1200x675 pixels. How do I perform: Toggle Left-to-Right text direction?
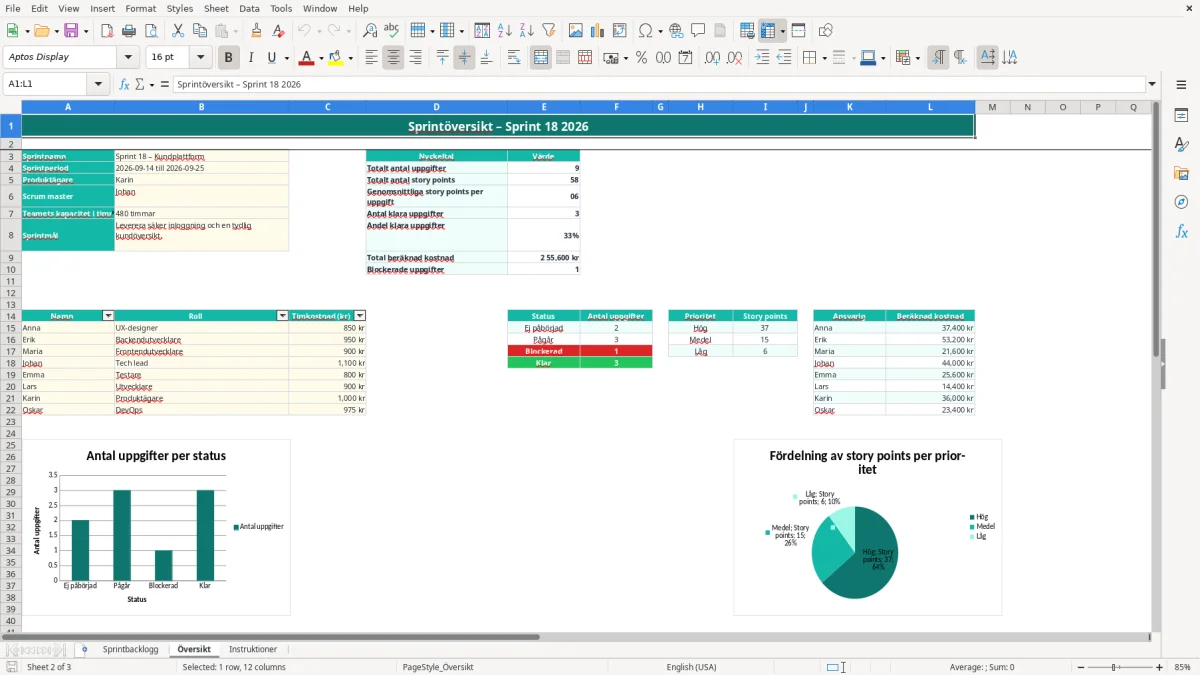938,58
